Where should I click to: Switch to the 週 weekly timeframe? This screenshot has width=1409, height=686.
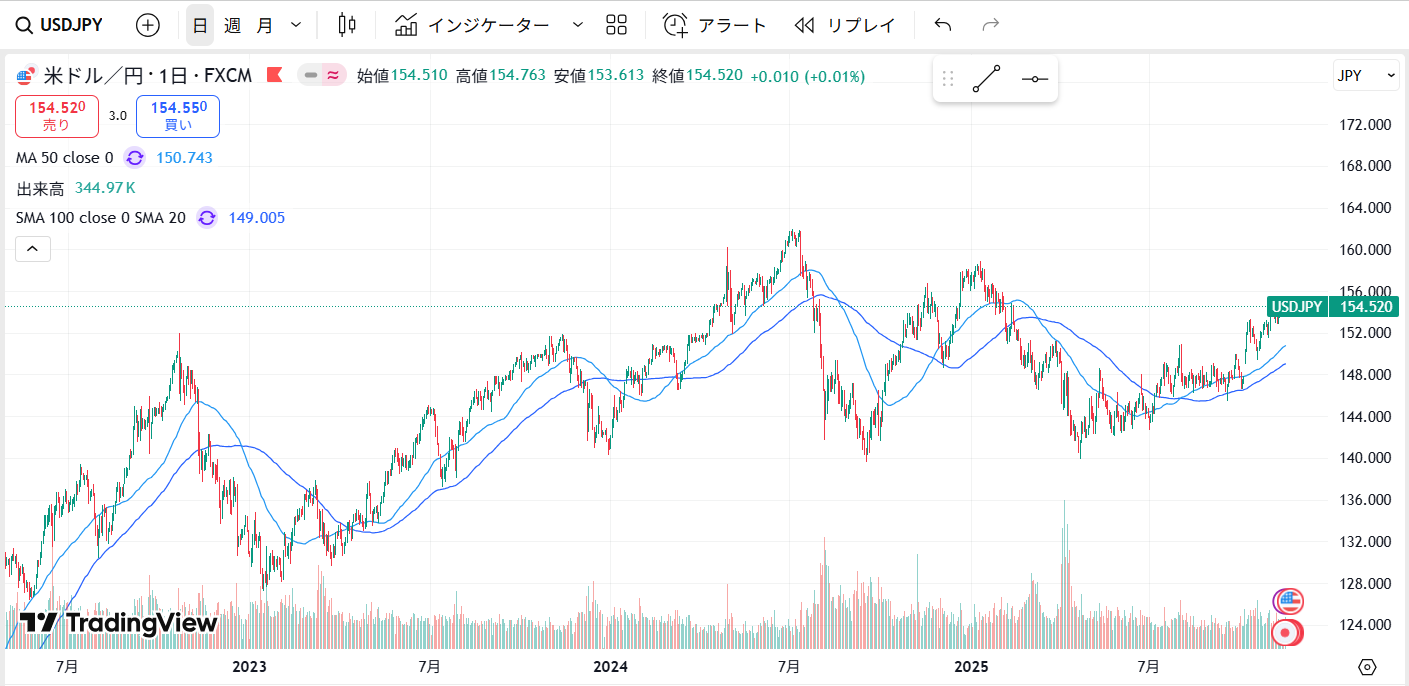[x=232, y=25]
